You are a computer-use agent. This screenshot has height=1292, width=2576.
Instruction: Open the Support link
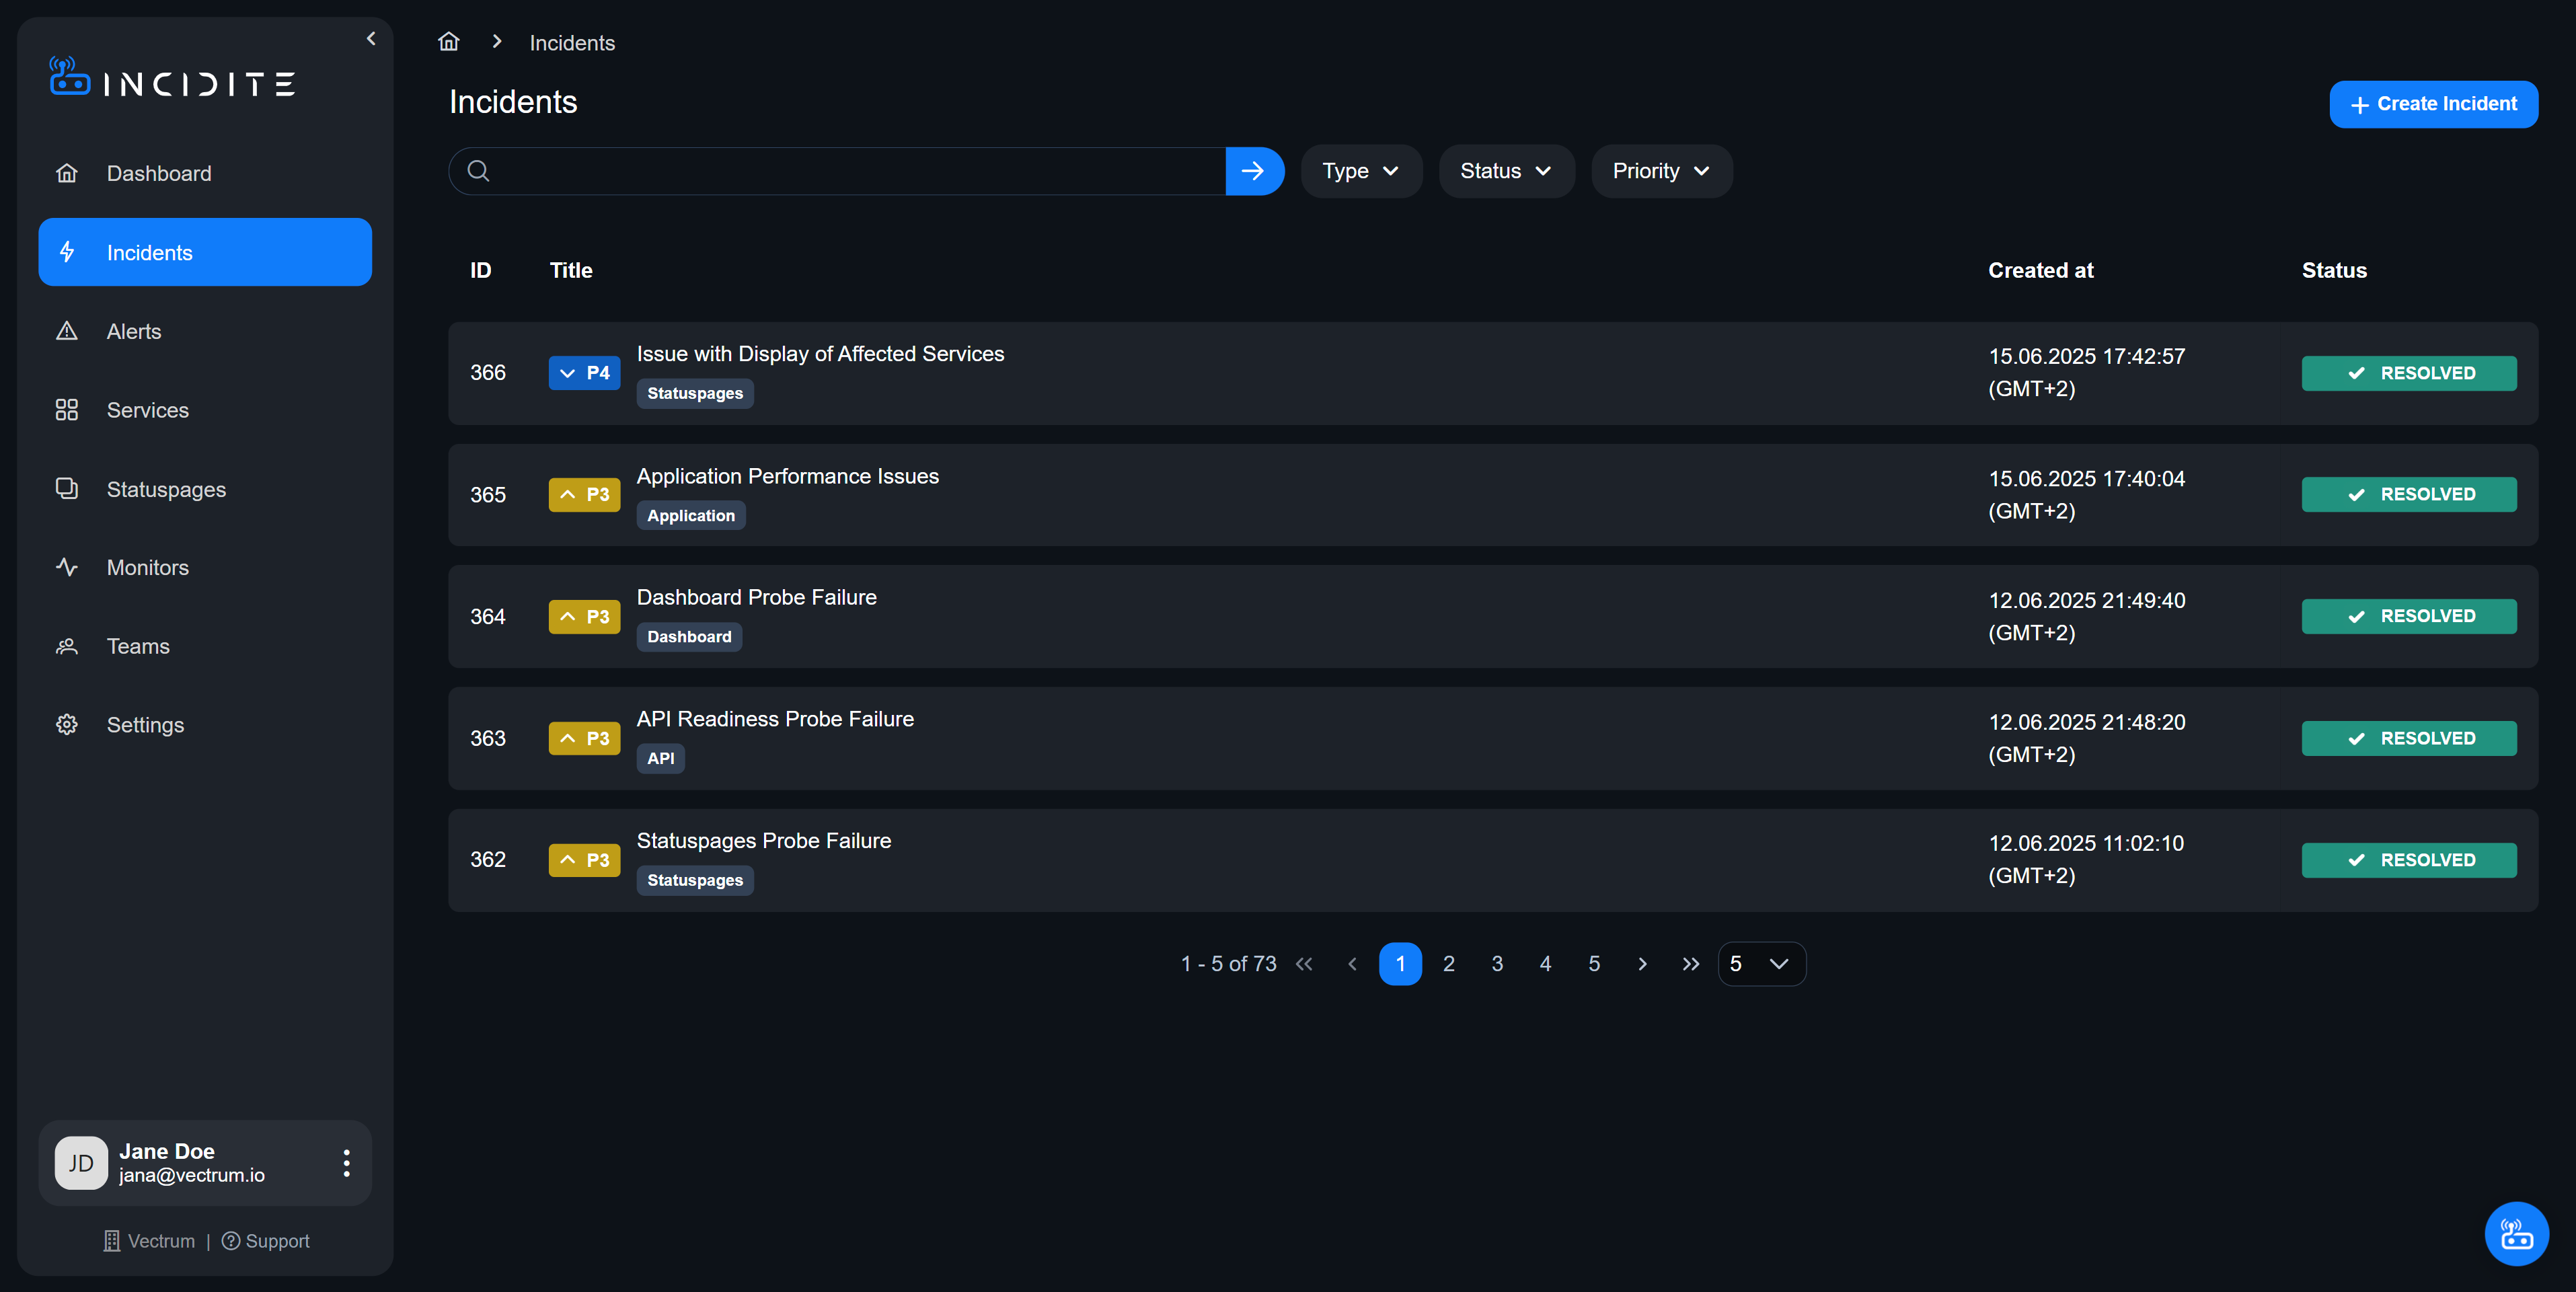[x=266, y=1241]
